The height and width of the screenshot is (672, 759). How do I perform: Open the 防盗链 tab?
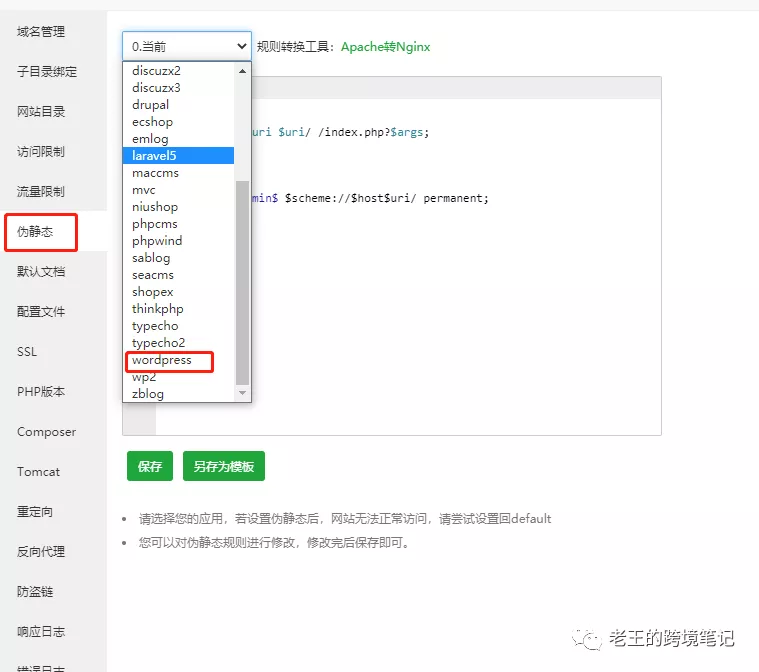[35, 592]
